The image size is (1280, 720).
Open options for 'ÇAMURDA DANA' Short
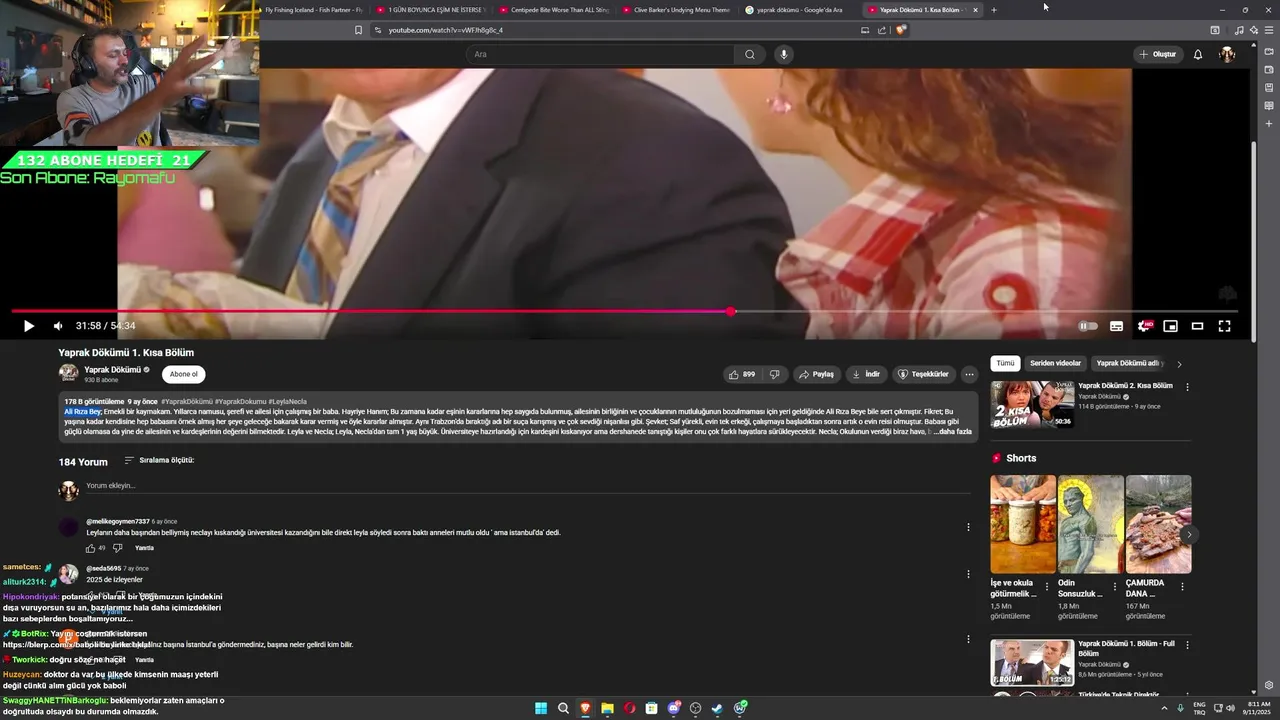(x=1183, y=587)
